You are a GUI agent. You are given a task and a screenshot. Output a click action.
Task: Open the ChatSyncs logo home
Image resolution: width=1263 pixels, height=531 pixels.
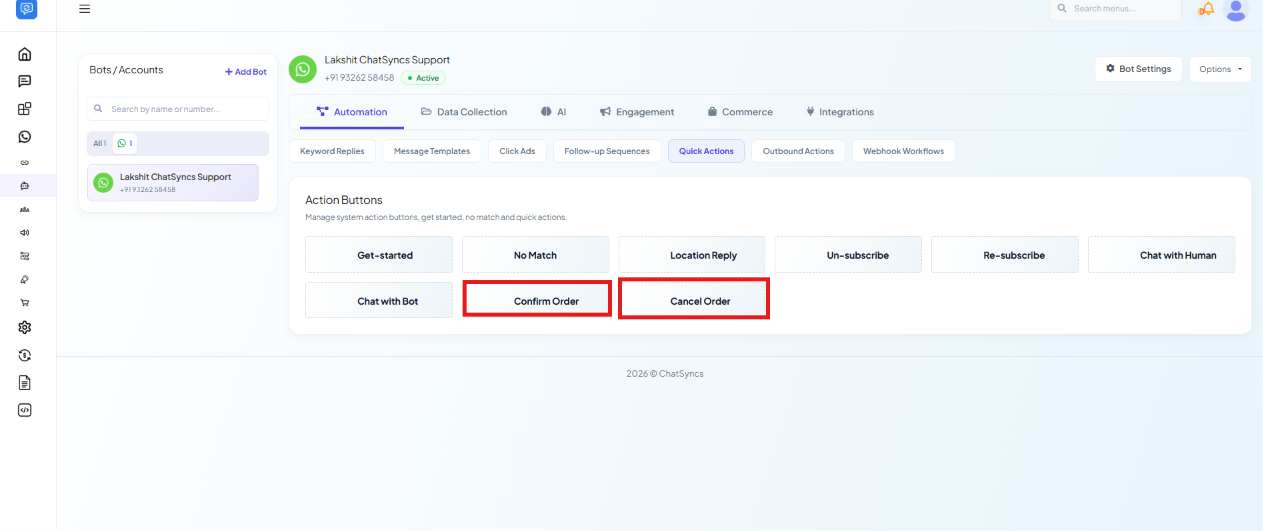pos(26,9)
